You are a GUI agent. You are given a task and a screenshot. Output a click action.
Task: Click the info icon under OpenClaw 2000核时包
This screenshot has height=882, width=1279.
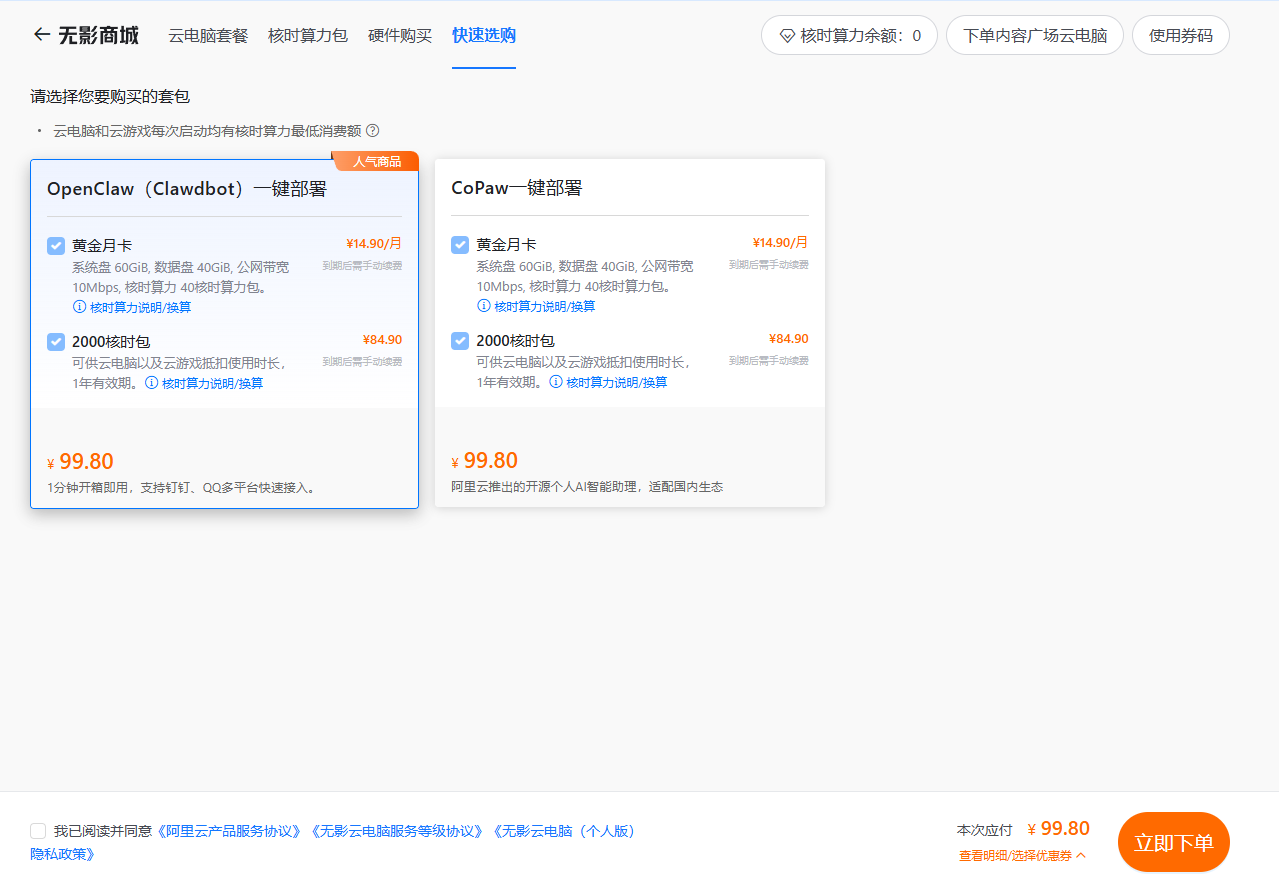point(152,383)
